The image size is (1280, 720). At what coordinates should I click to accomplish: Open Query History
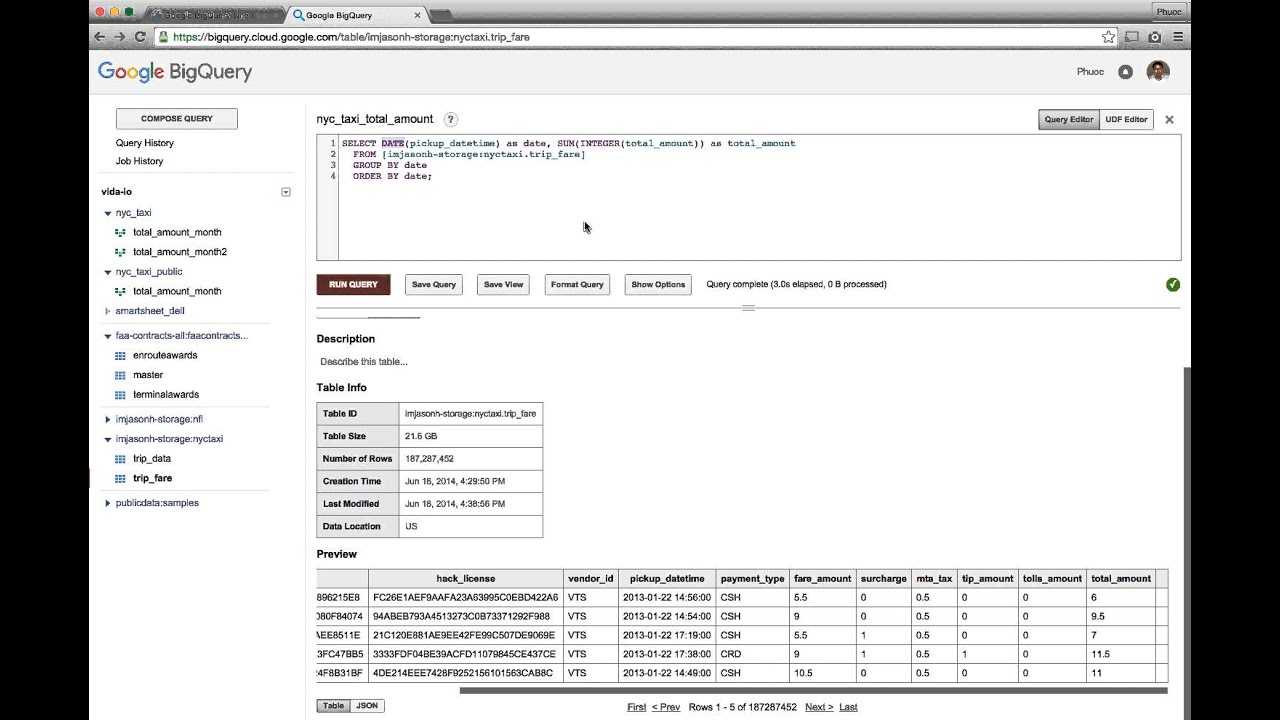click(145, 143)
